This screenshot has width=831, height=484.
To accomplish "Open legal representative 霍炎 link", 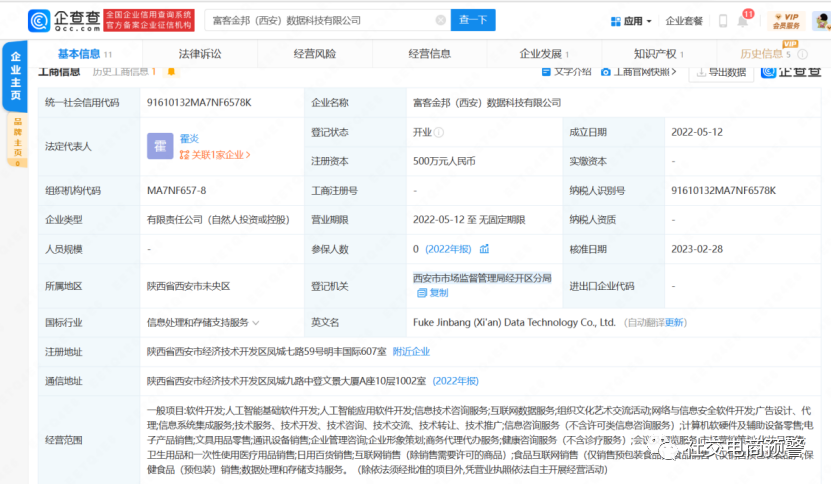I will [x=189, y=139].
